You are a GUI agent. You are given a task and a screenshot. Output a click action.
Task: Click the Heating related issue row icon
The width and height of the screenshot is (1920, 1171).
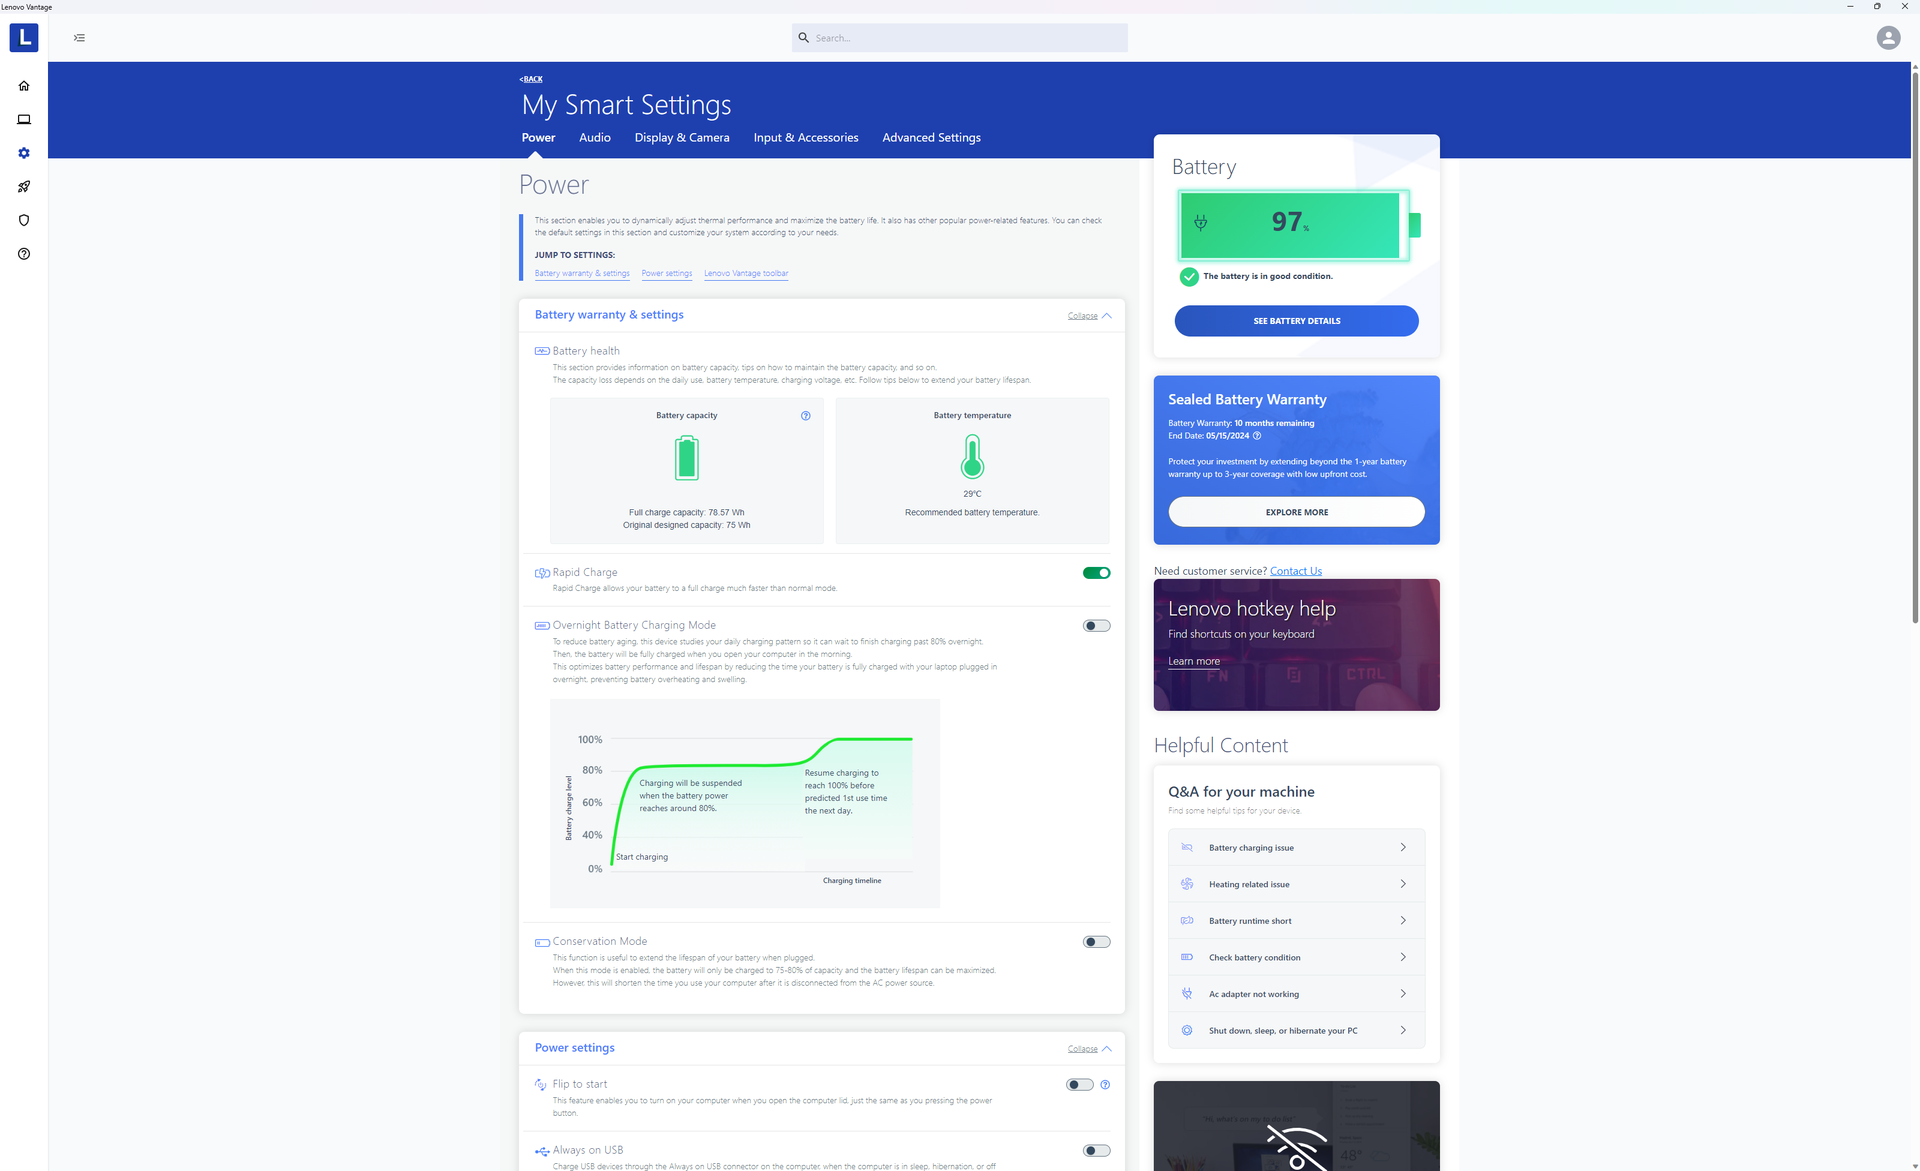tap(1187, 884)
